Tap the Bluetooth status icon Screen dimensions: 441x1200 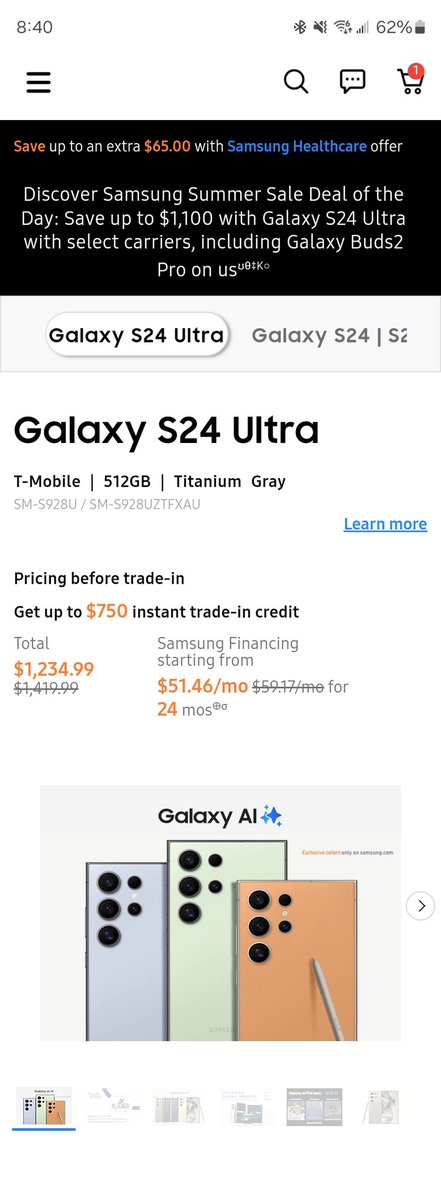pyautogui.click(x=299, y=27)
